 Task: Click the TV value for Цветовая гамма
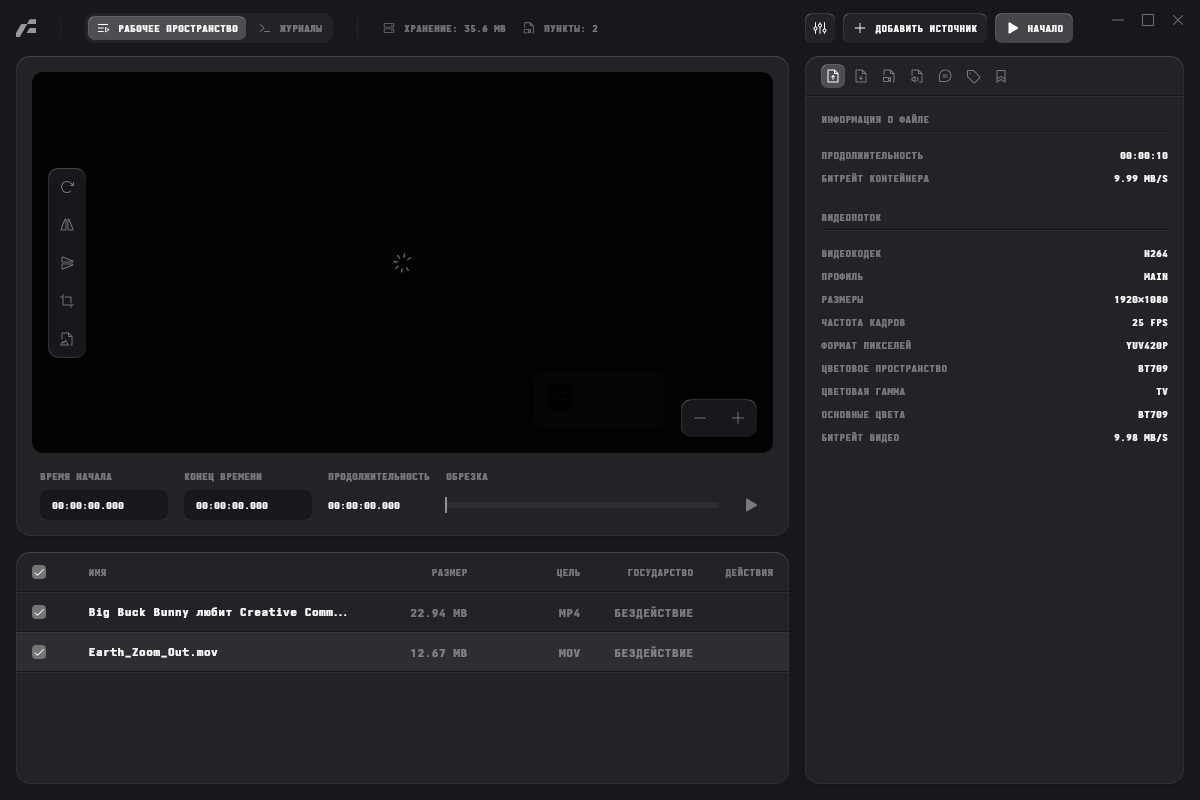tap(1162, 392)
